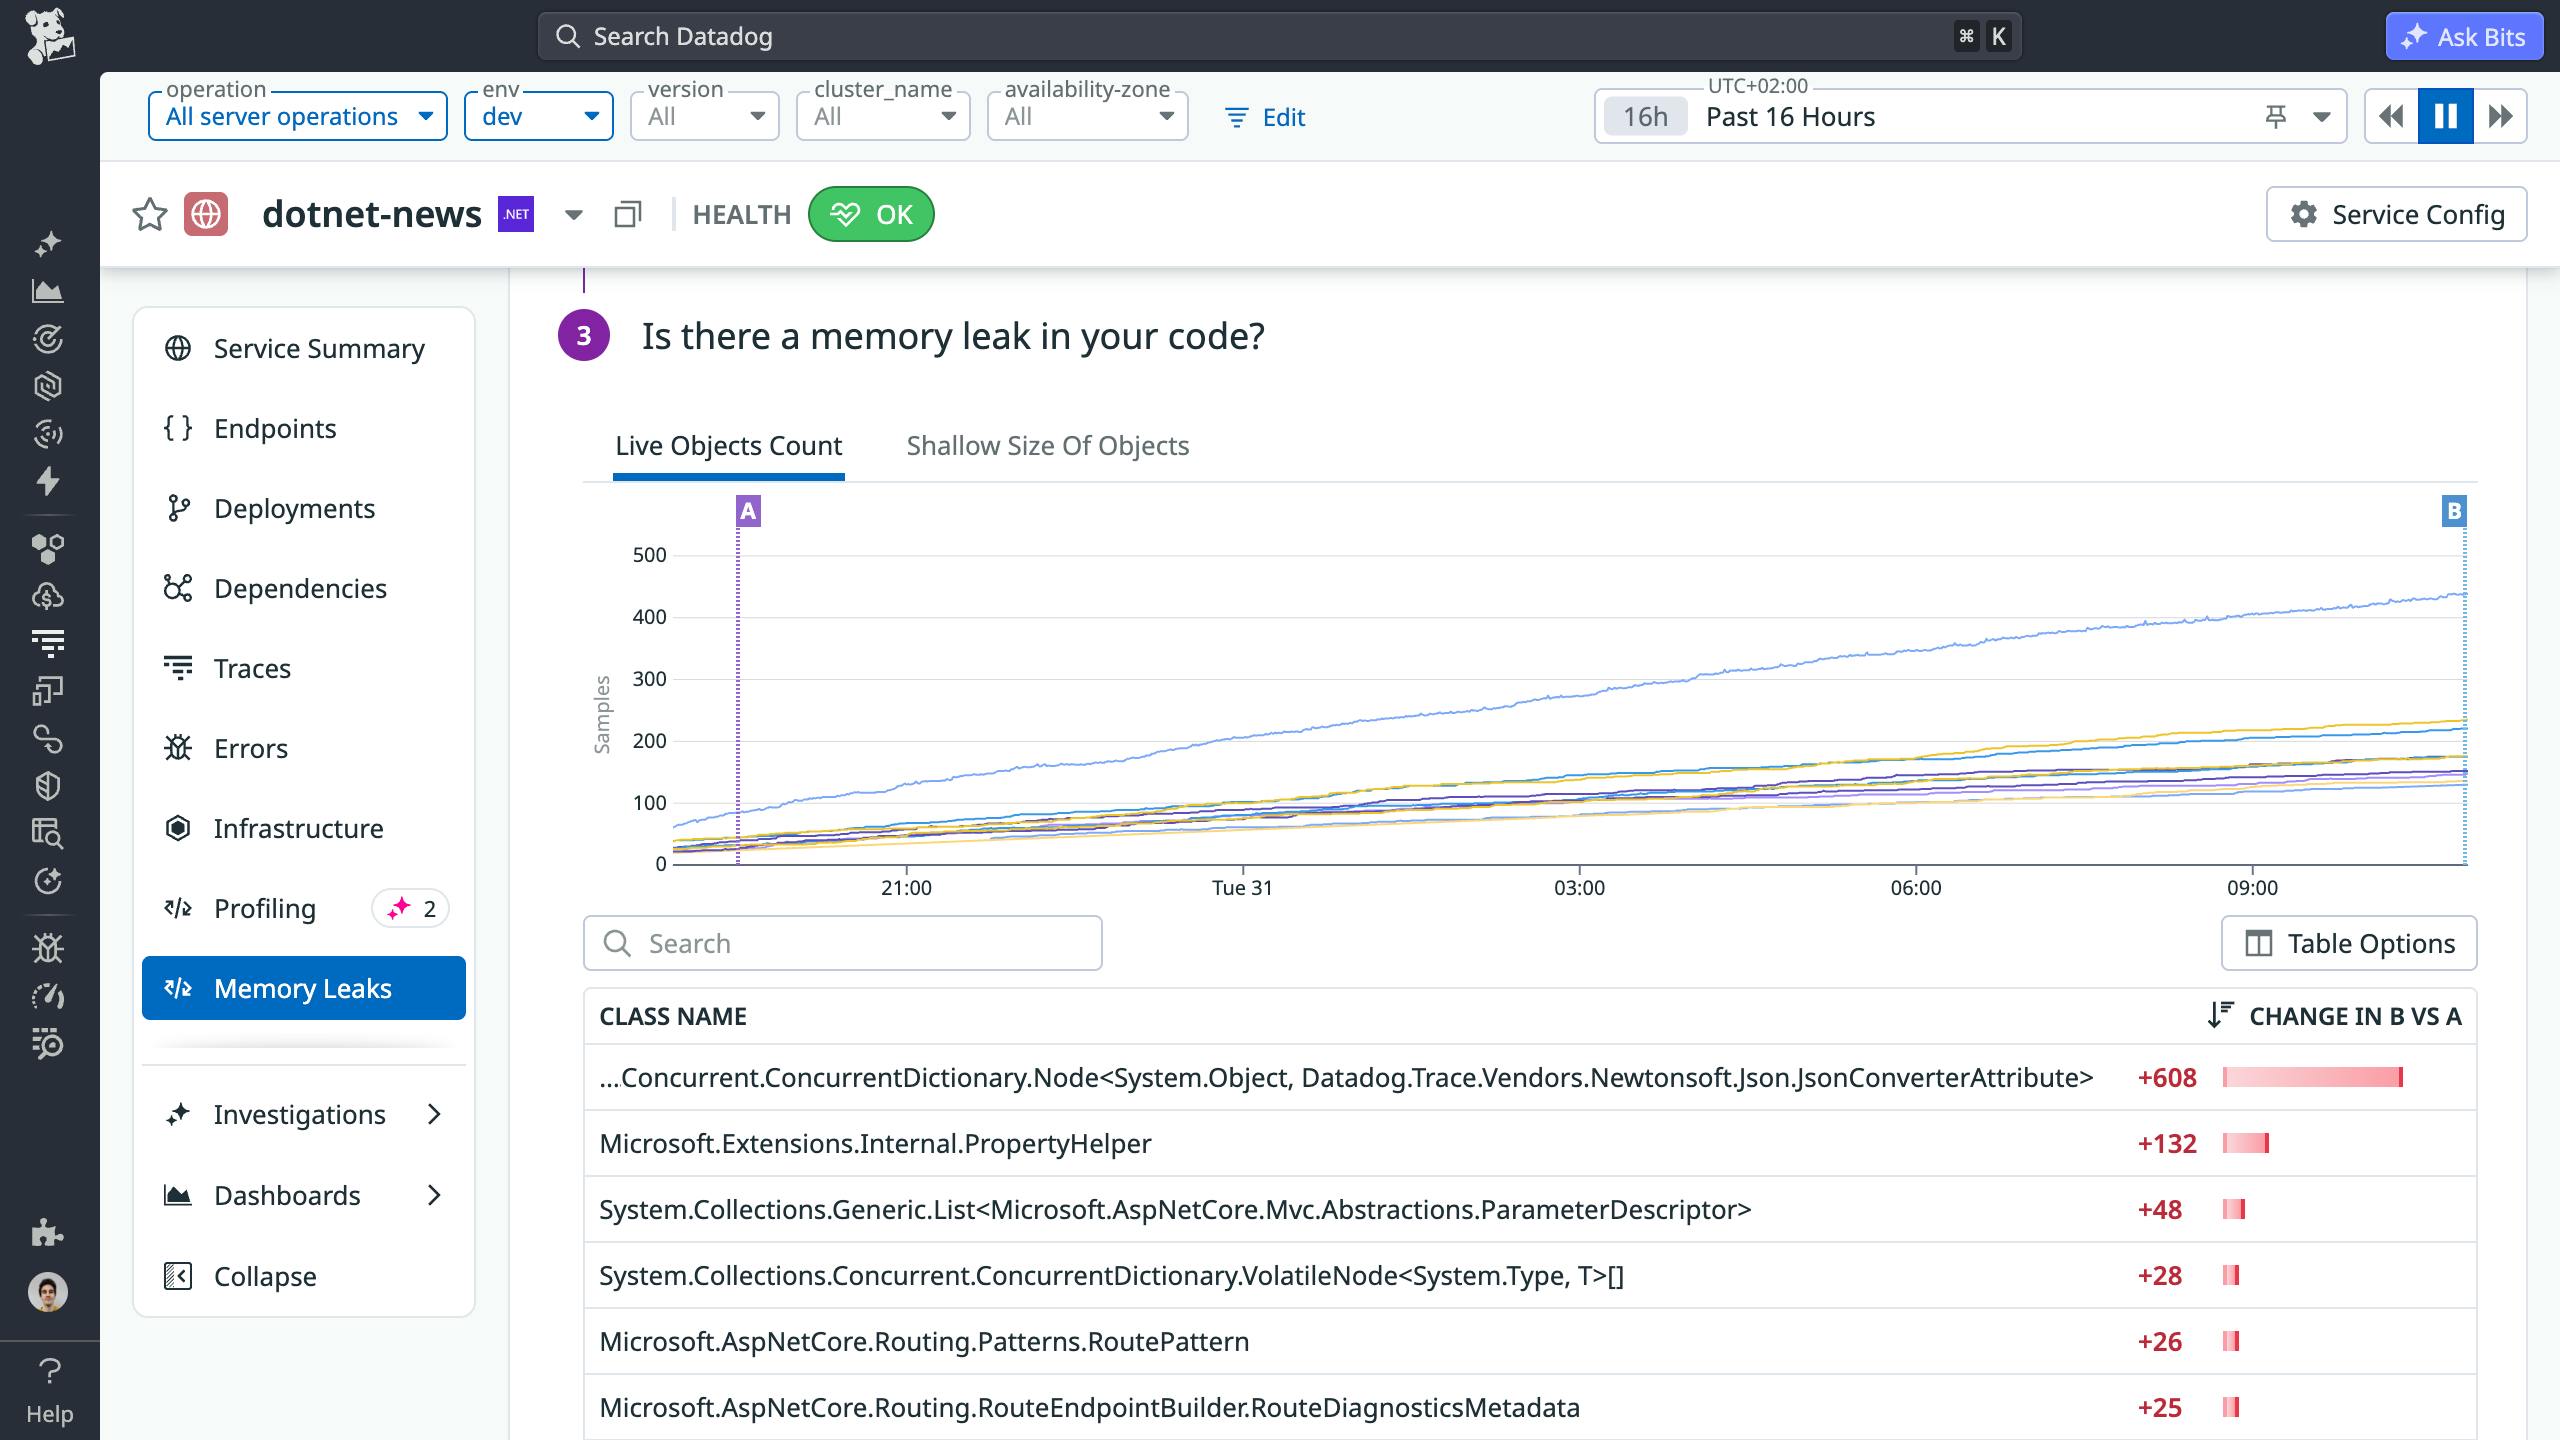Click the Service Config button
2560x1440 pixels.
point(2398,213)
